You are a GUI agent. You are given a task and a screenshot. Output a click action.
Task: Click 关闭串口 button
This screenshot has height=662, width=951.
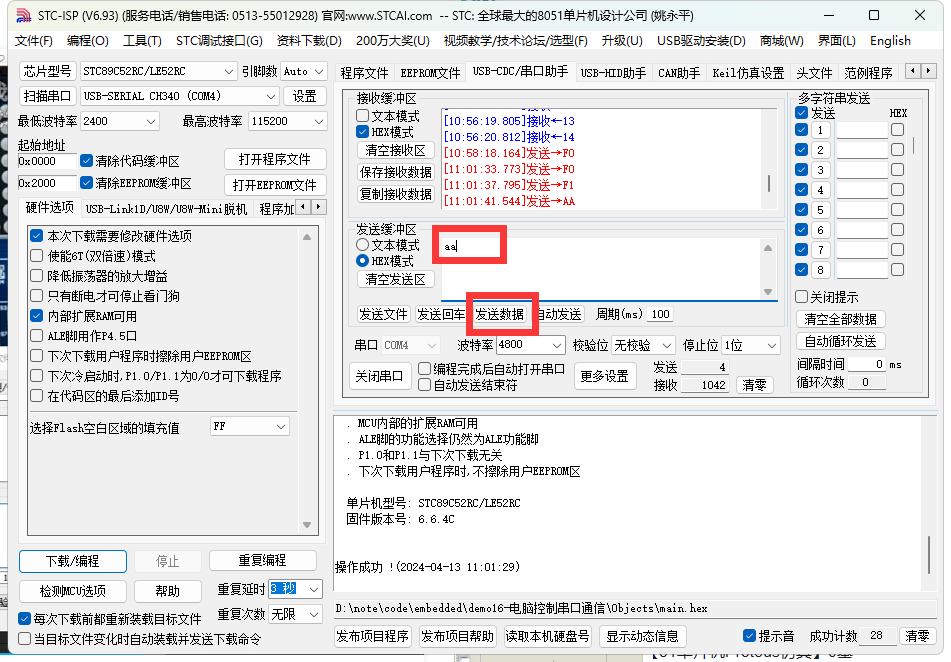pos(379,376)
